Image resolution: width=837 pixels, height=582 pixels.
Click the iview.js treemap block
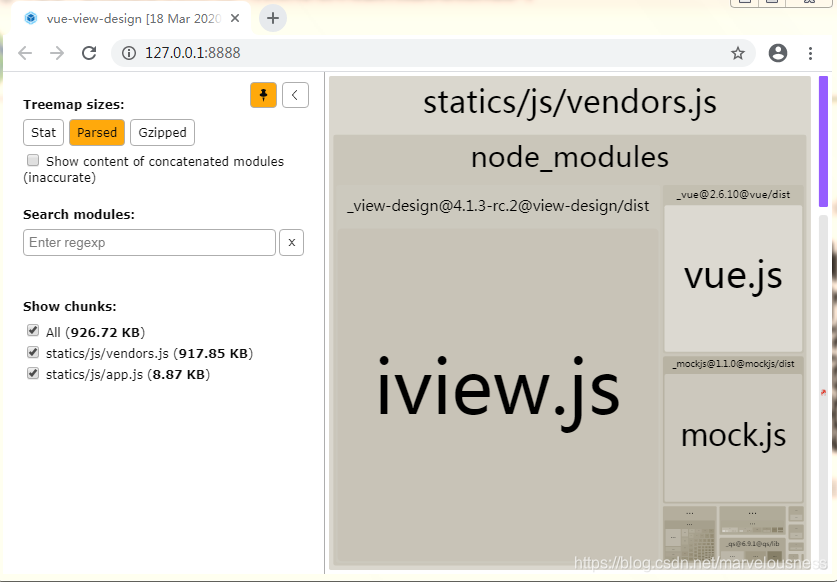[x=498, y=394]
